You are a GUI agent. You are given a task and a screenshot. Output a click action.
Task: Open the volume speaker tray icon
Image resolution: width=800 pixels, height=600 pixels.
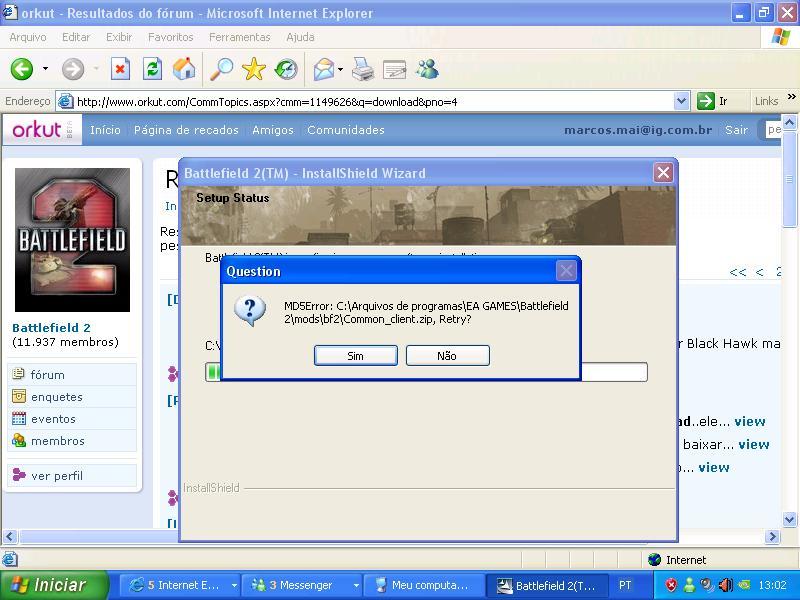[x=725, y=585]
